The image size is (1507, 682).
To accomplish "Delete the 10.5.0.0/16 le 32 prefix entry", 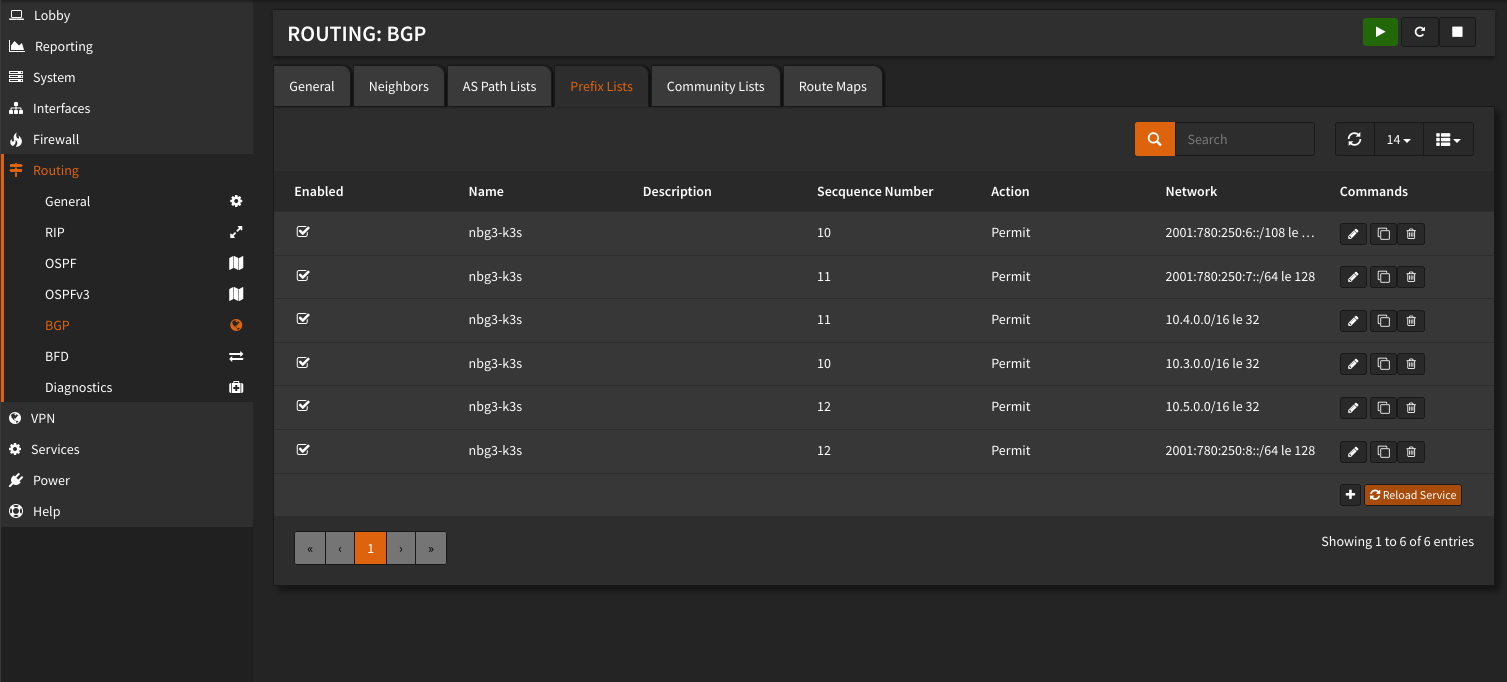I will 1411,408.
